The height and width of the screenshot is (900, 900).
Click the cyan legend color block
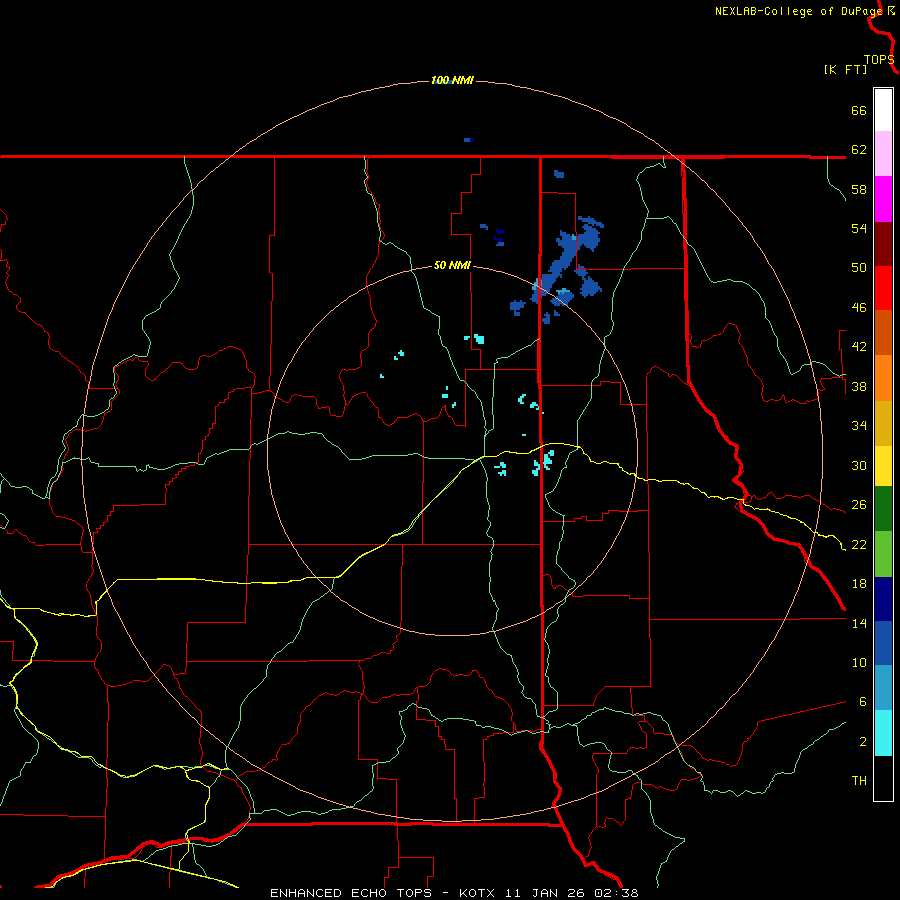pos(883,733)
